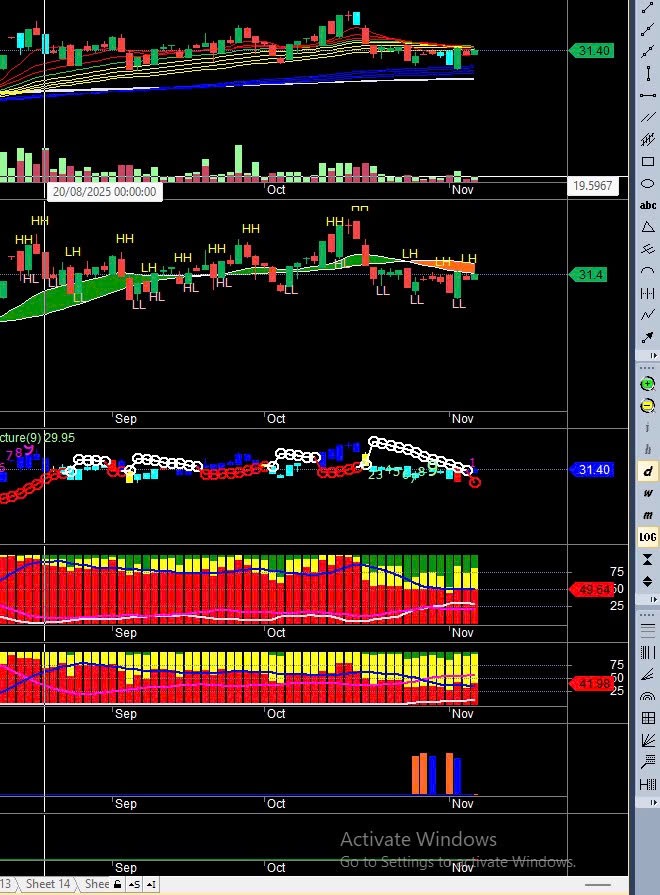Expand the zoom and interval toolbar overflow arrow
The width and height of the screenshot is (660, 895).
click(654, 599)
